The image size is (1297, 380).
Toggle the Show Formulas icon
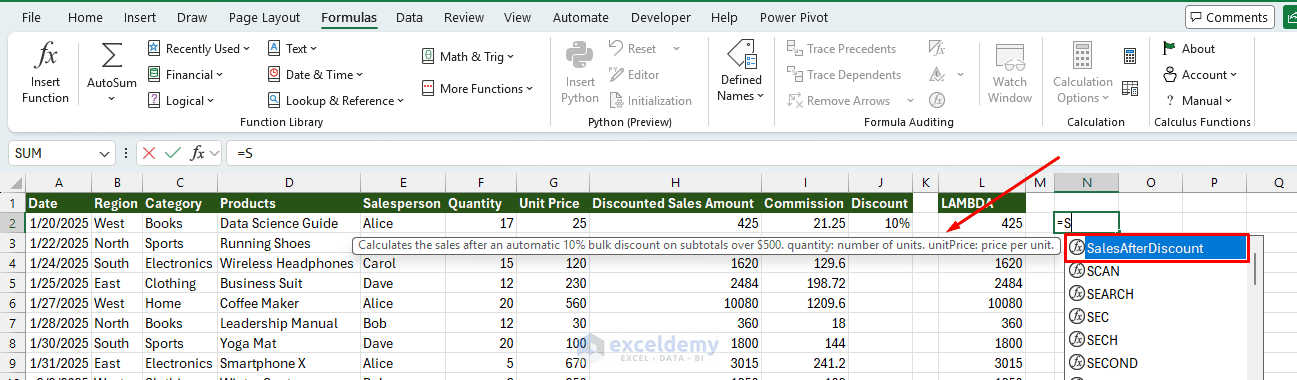[x=936, y=48]
